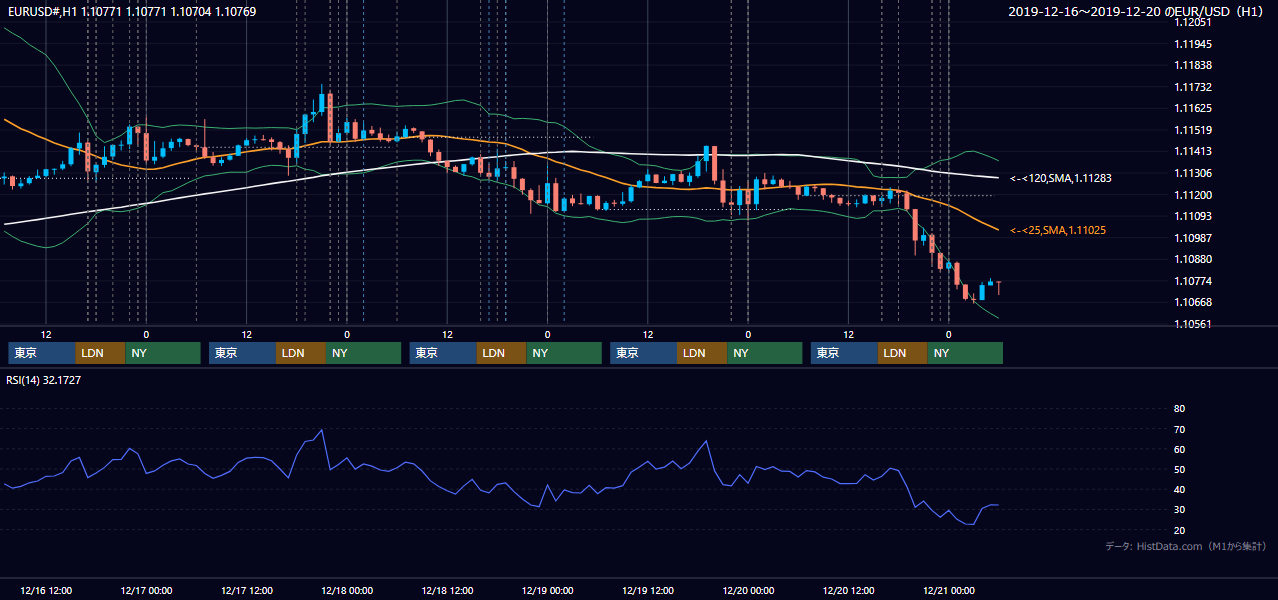Select the 12/18 12:00 time axis label
This screenshot has height=600, width=1278.
pyautogui.click(x=448, y=590)
